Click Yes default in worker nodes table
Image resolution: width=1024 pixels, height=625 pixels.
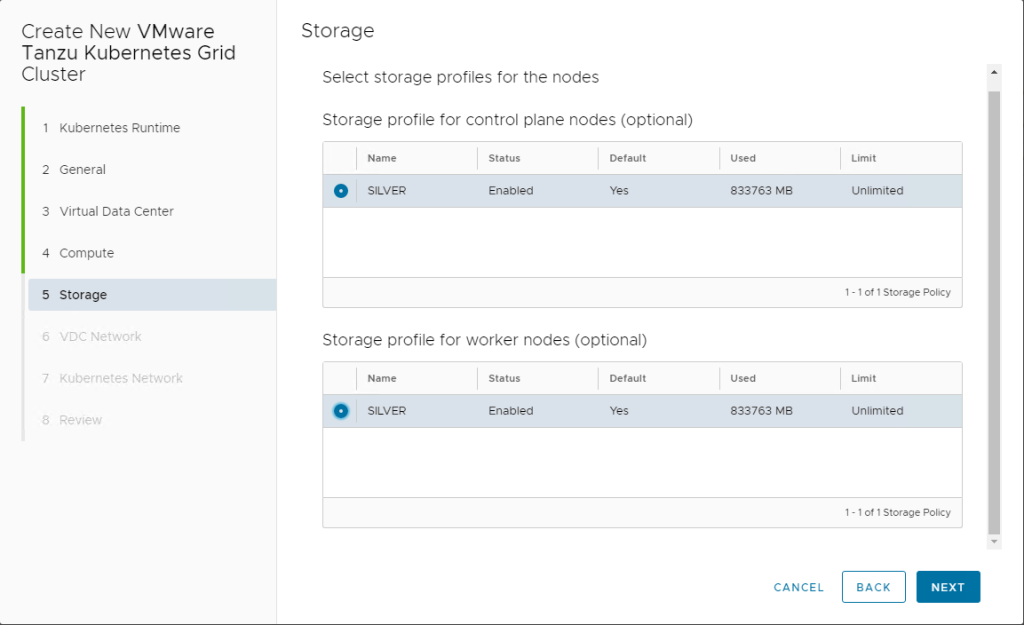(619, 411)
